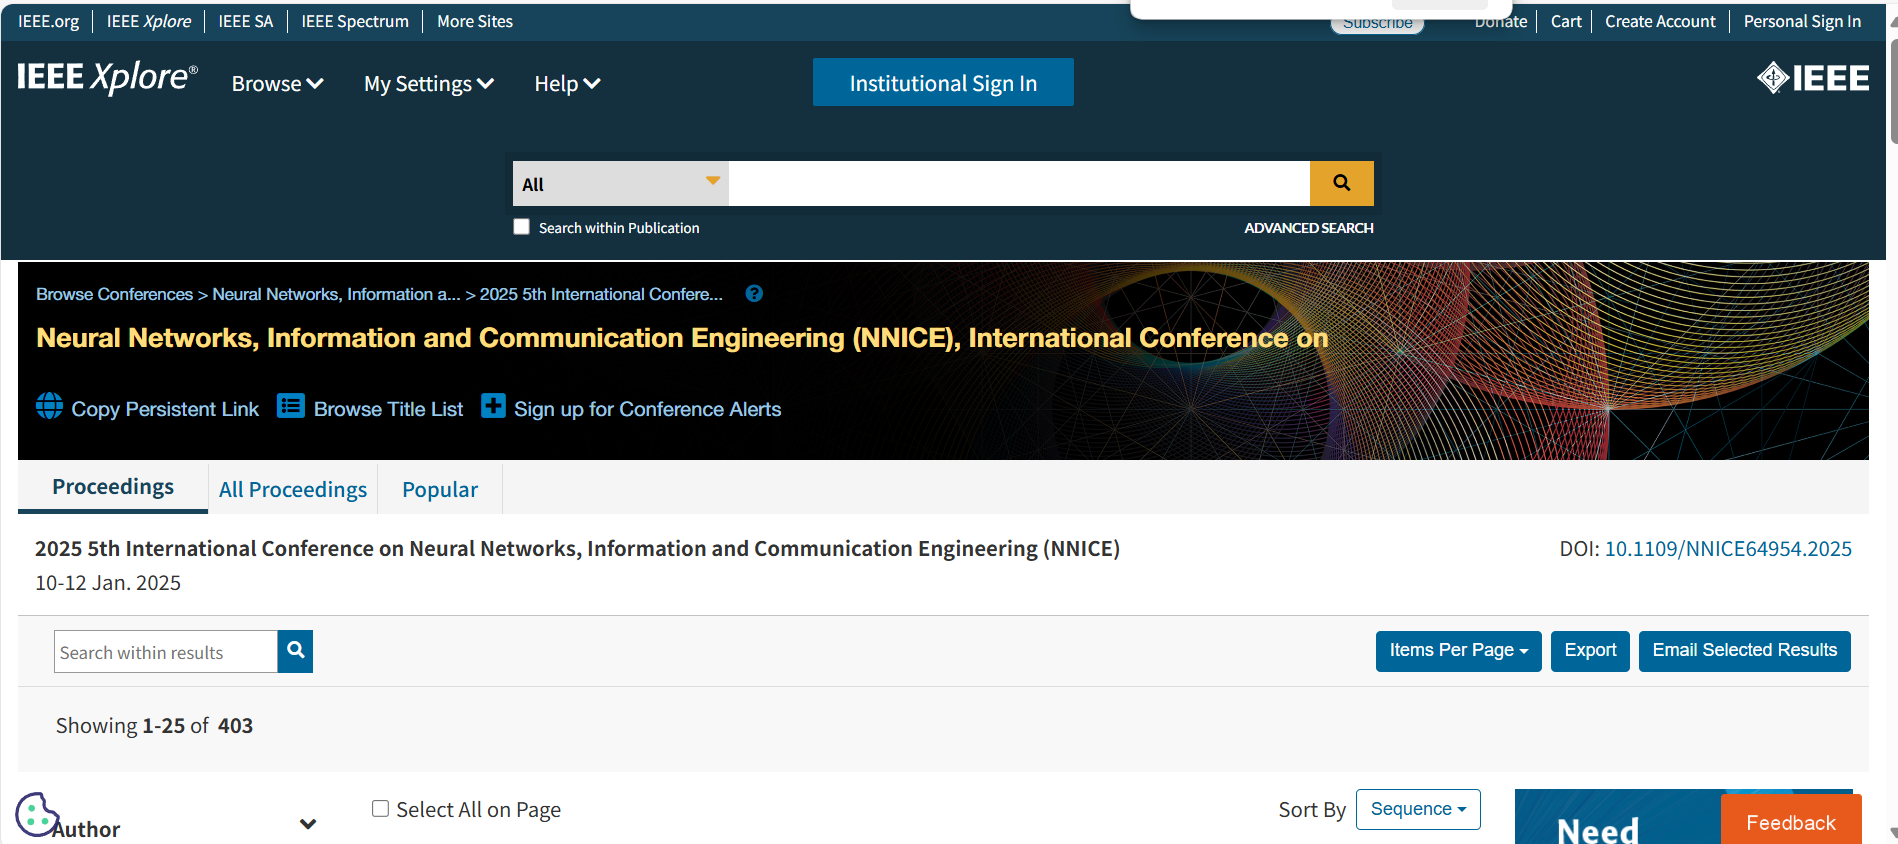
Task: Open the More Sites menu
Action: [x=475, y=21]
